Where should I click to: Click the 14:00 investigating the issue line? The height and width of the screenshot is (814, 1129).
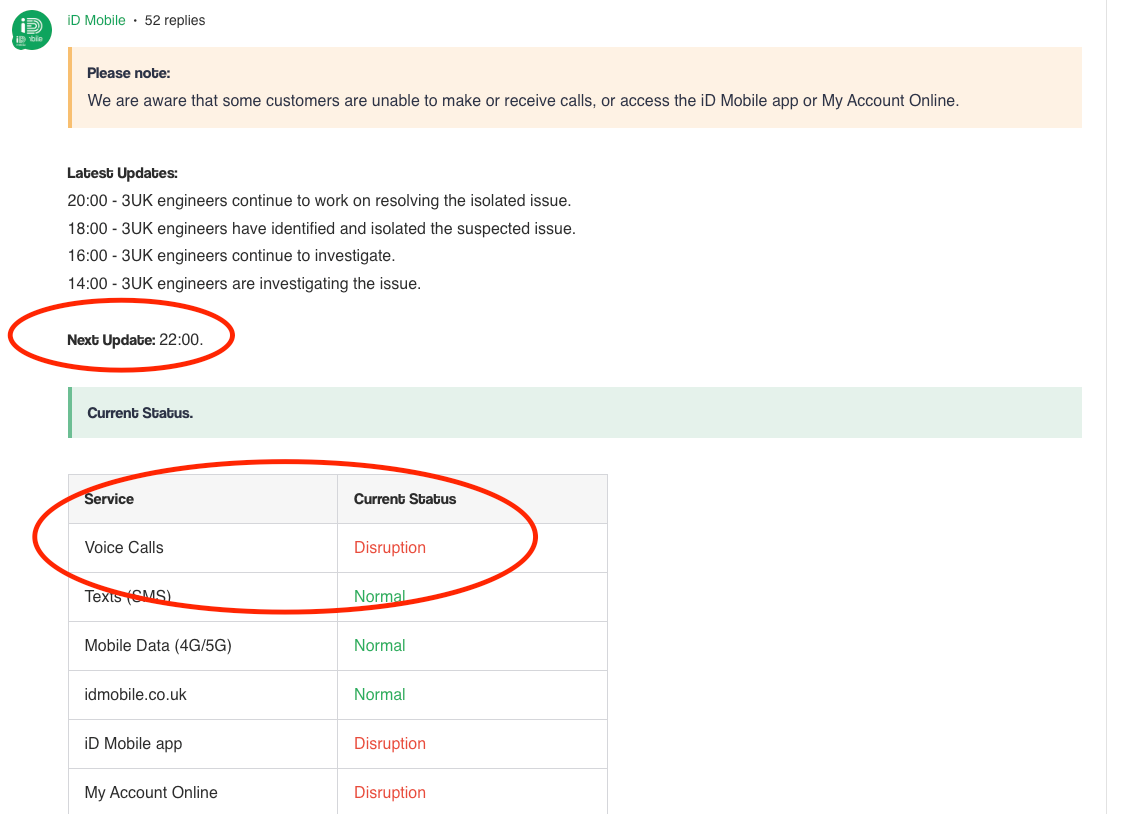click(245, 284)
